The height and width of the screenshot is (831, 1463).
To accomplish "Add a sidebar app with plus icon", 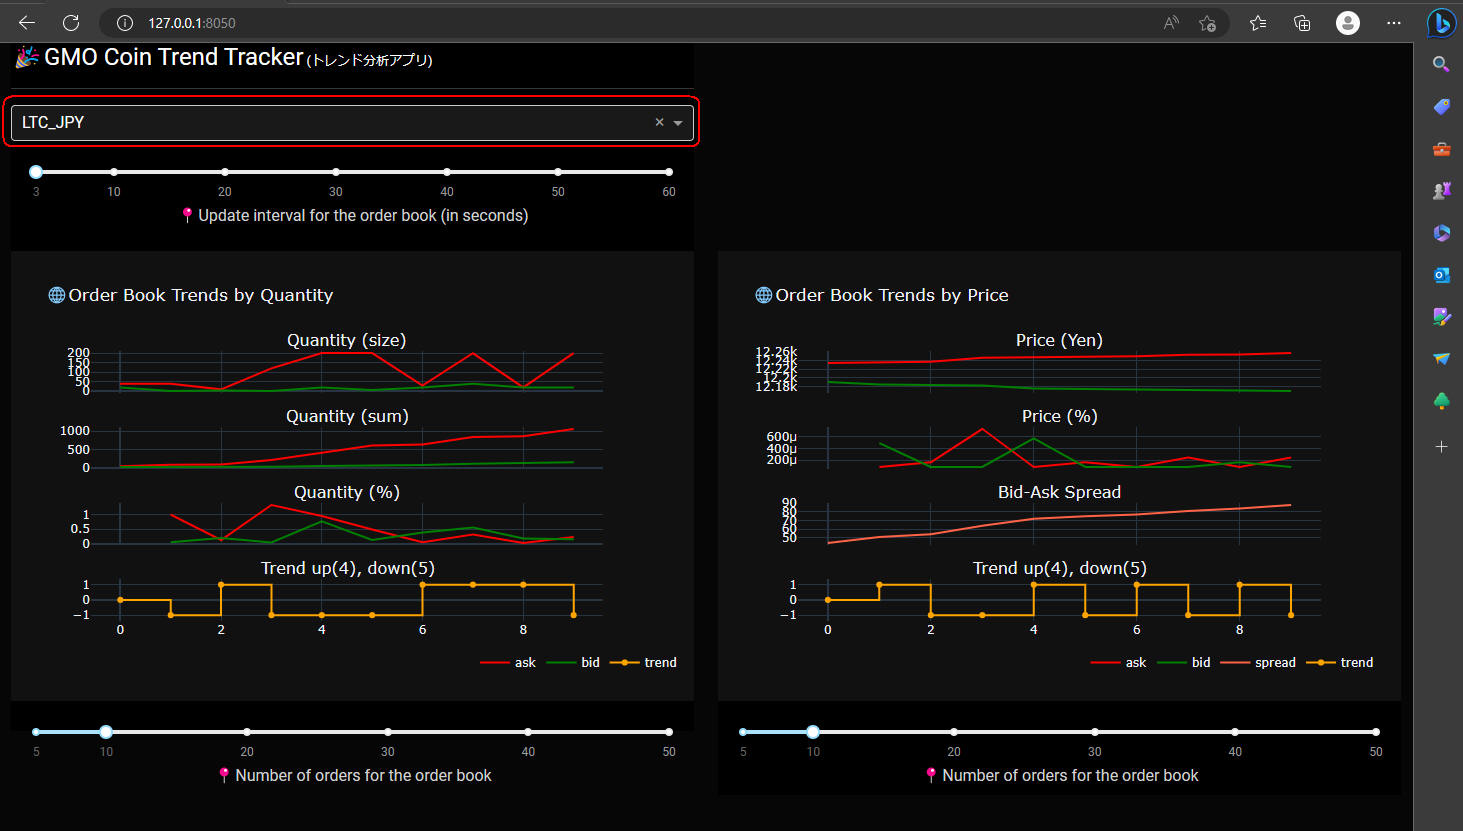I will click(x=1441, y=446).
